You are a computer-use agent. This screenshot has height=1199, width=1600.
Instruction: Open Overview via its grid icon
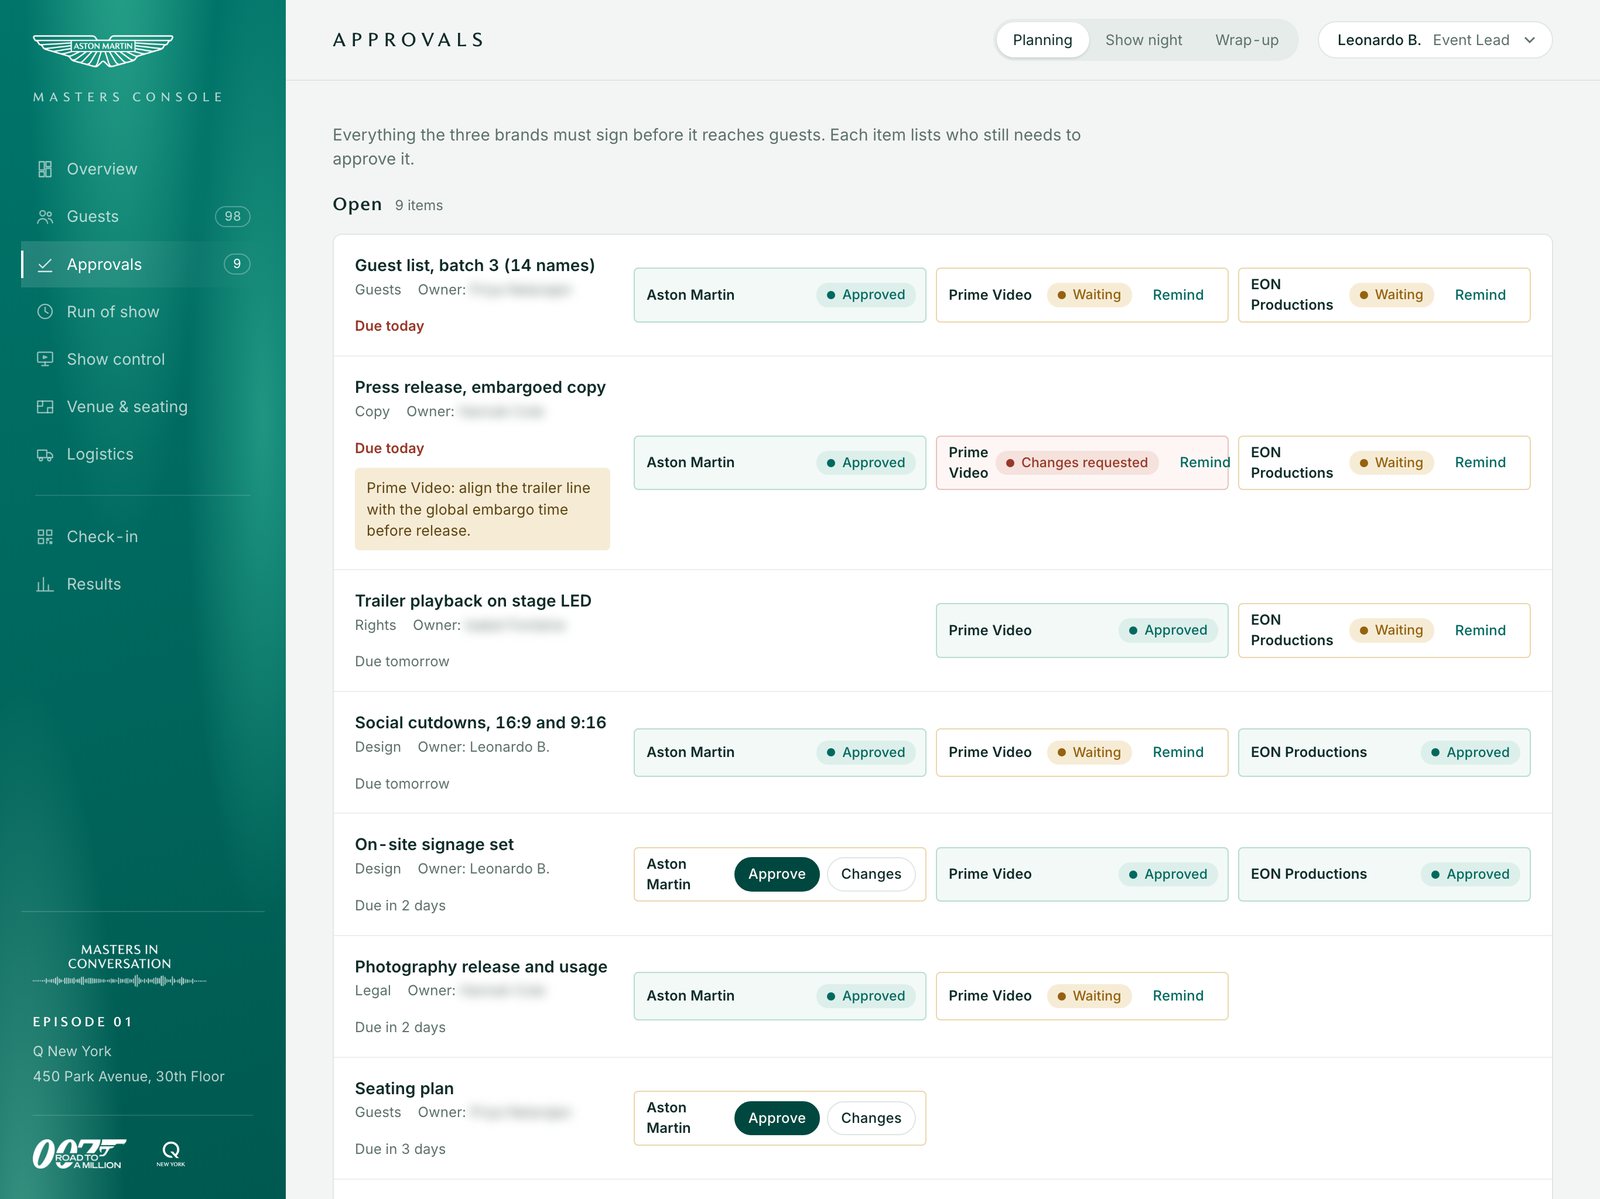pyautogui.click(x=45, y=169)
